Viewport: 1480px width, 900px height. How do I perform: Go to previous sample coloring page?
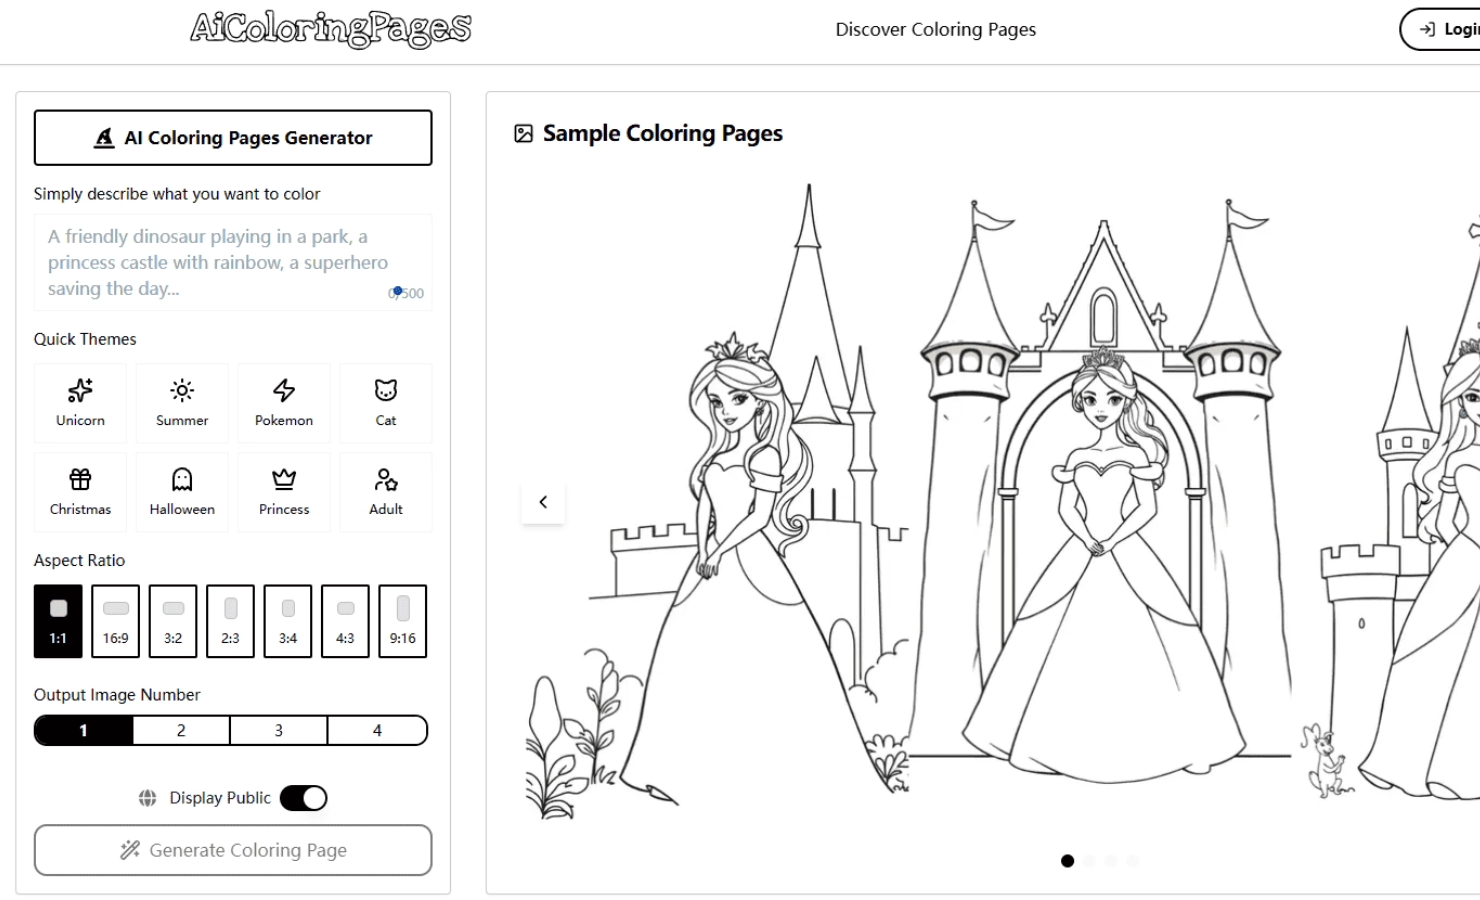click(x=543, y=502)
